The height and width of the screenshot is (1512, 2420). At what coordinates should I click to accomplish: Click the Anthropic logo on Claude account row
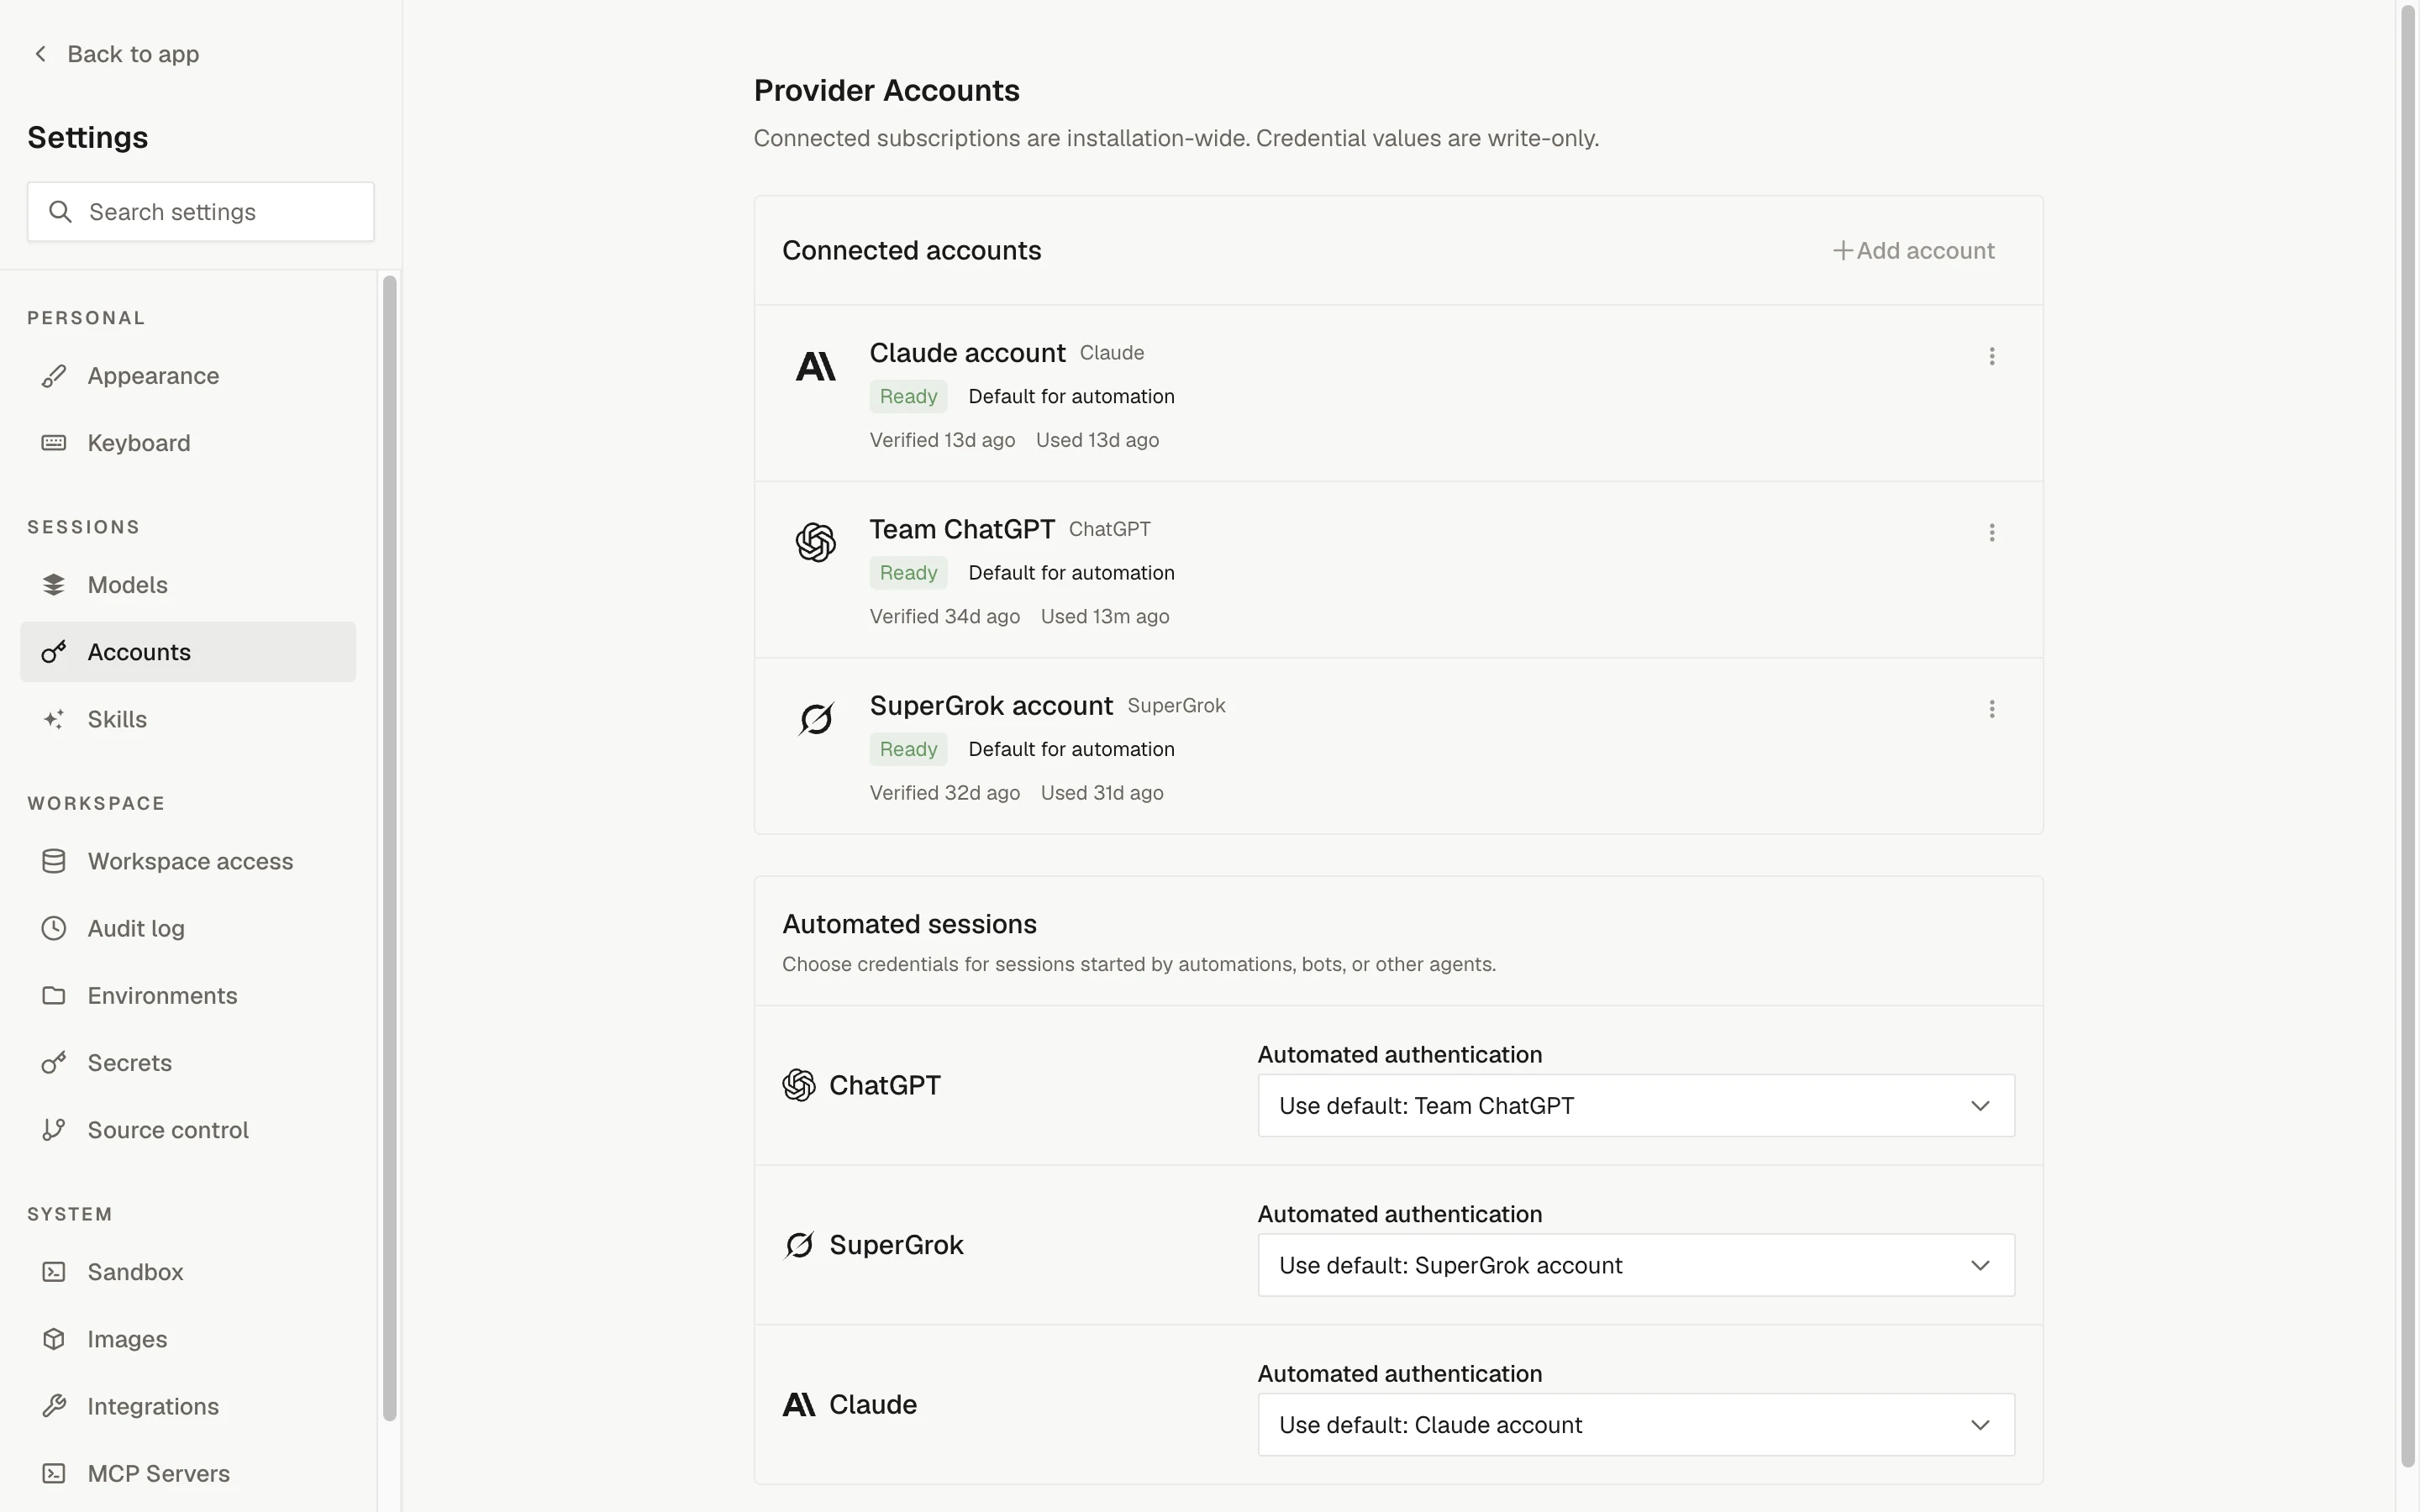click(815, 367)
